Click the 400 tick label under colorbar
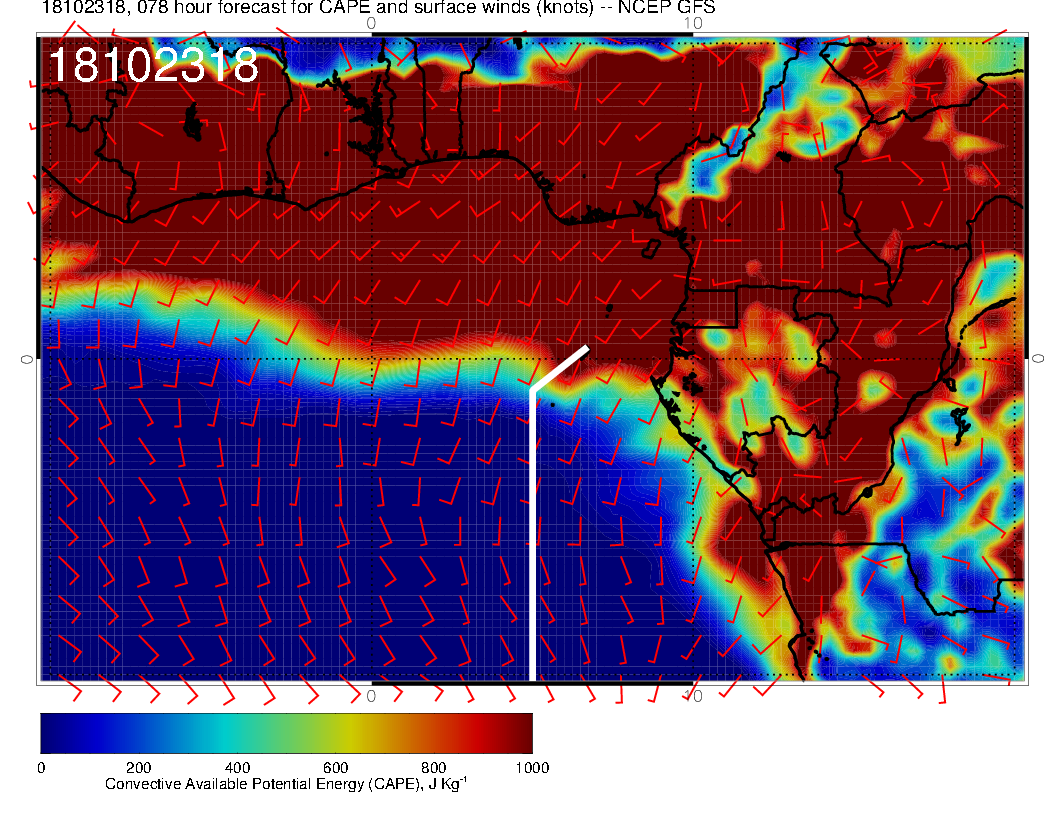The image size is (1056, 816). [237, 768]
